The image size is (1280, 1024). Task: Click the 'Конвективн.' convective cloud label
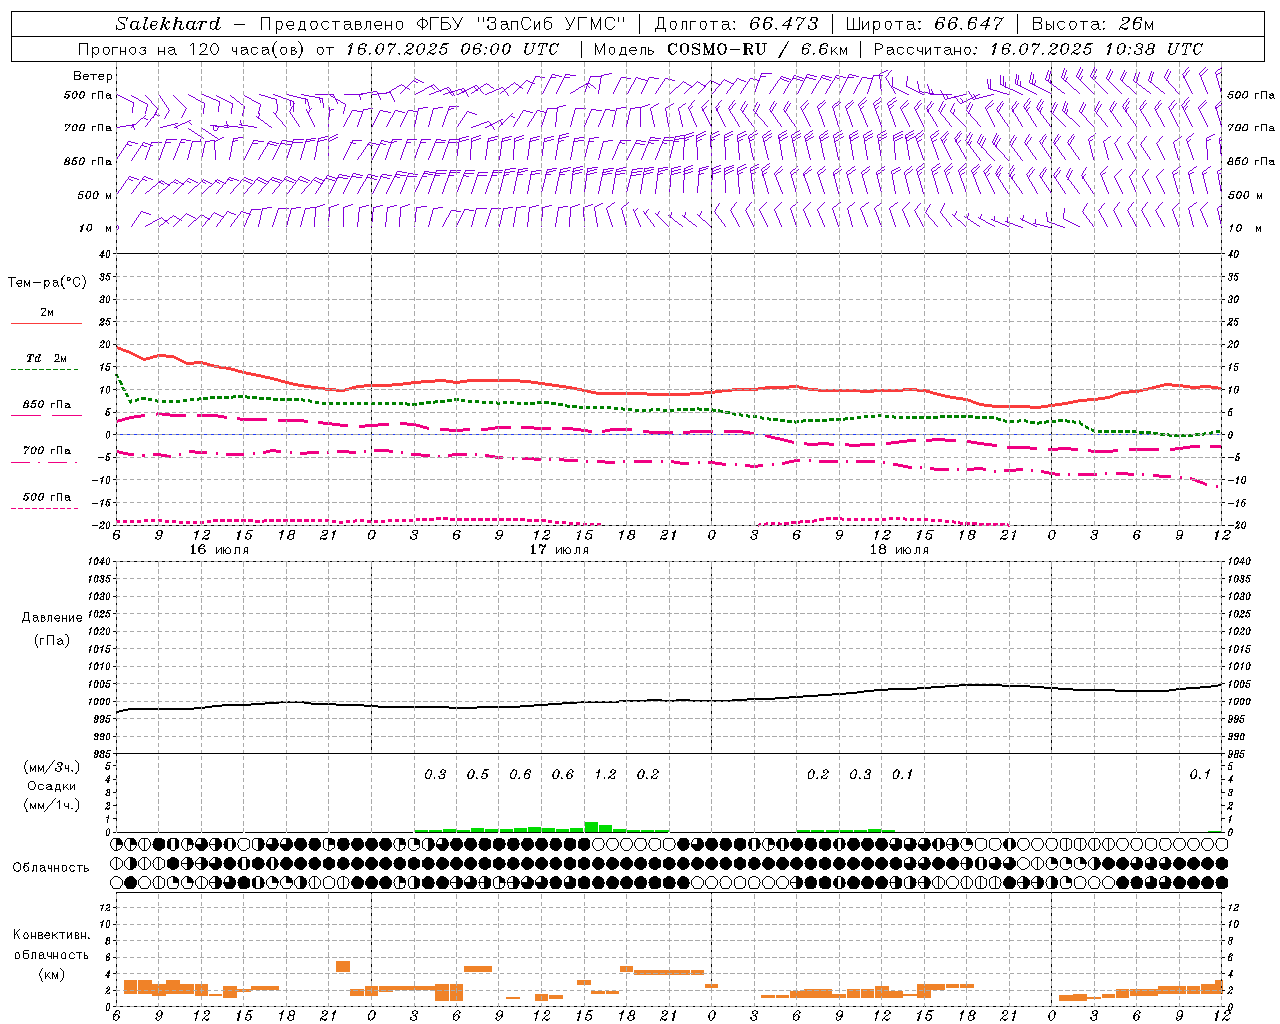51,935
